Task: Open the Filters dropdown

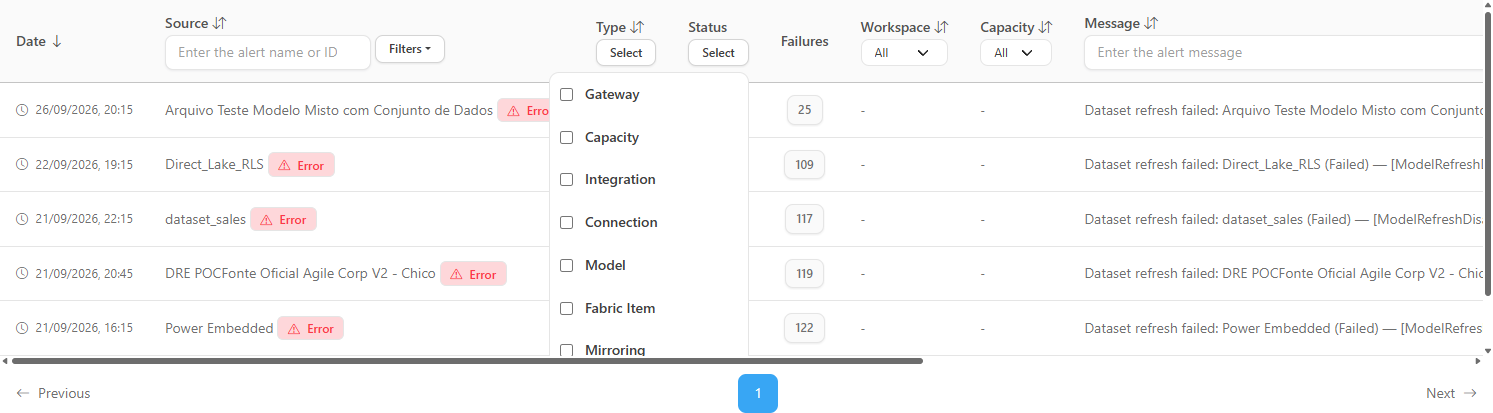Action: pyautogui.click(x=410, y=49)
